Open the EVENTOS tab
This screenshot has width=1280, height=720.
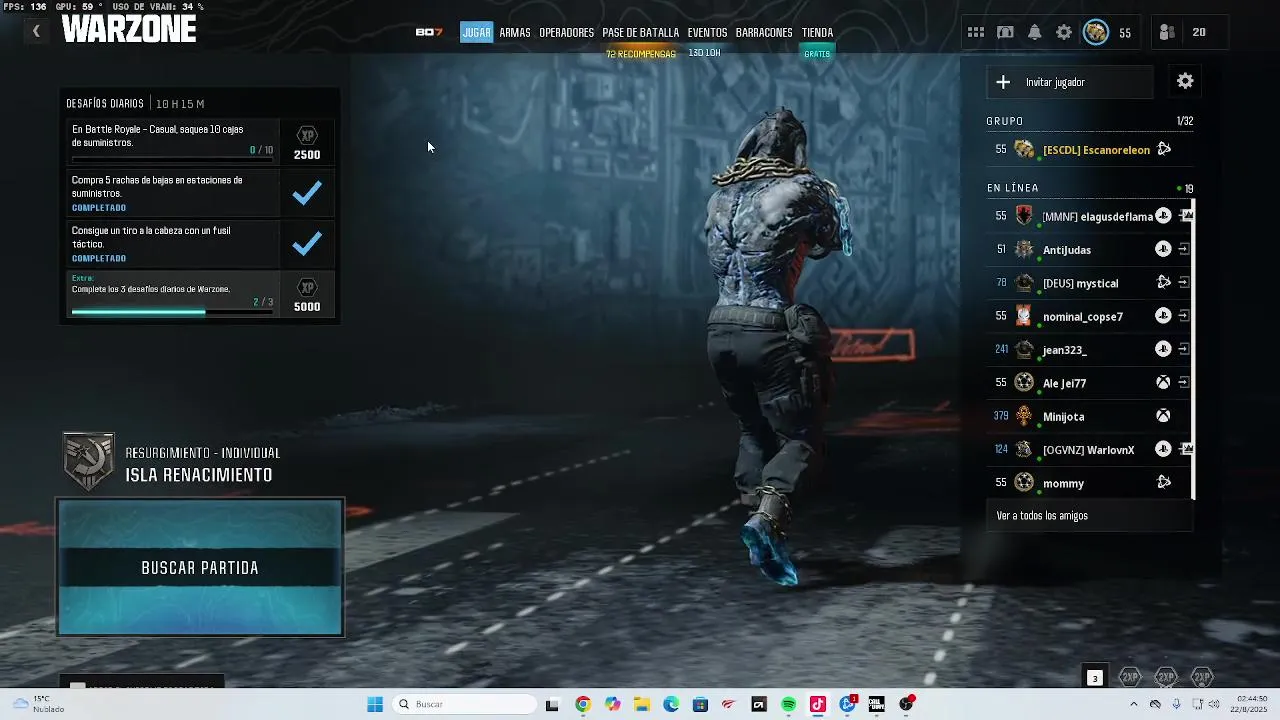coord(707,32)
